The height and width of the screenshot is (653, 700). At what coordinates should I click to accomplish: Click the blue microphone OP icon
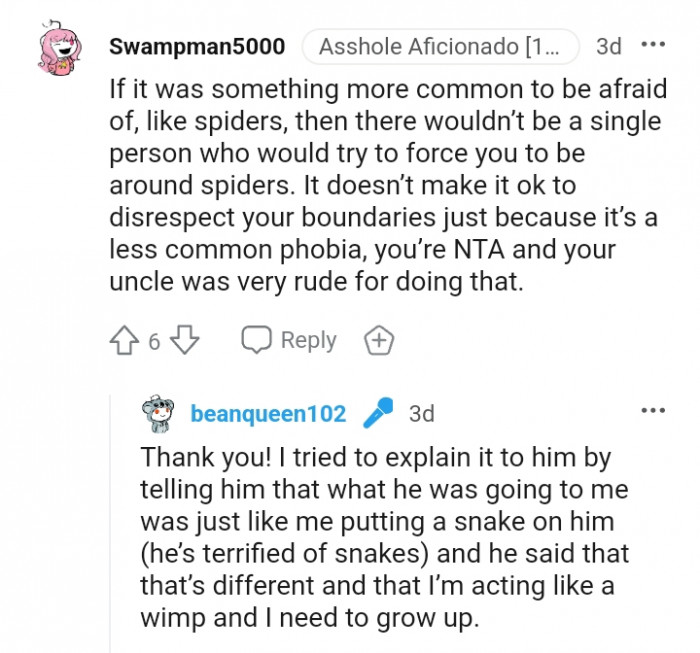tap(377, 413)
